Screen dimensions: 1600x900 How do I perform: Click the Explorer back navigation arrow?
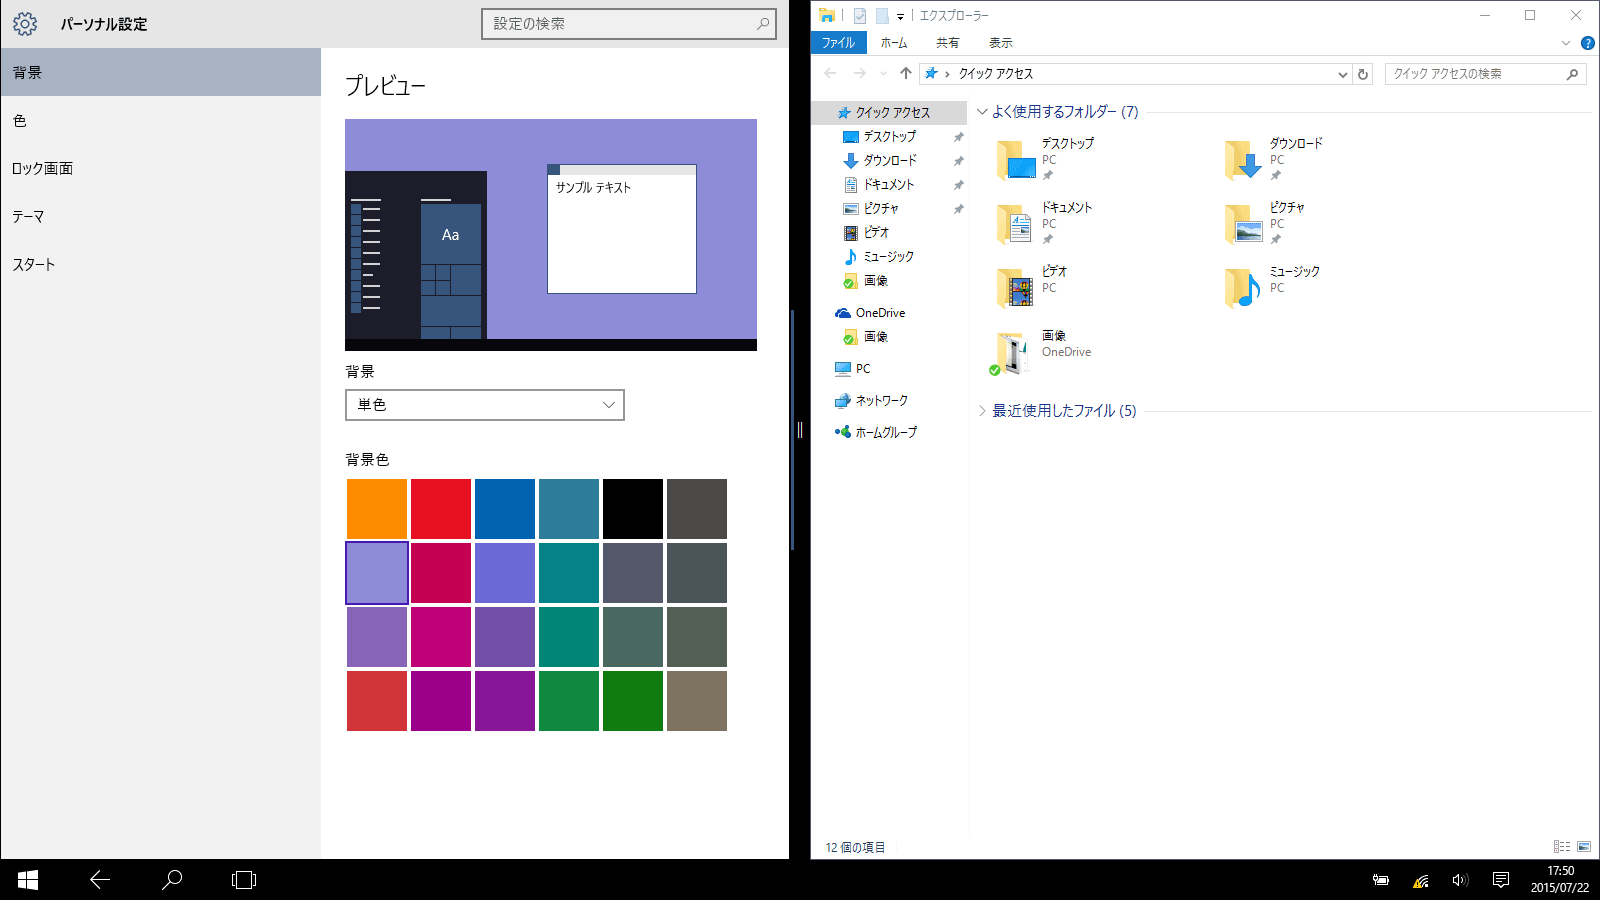830,73
